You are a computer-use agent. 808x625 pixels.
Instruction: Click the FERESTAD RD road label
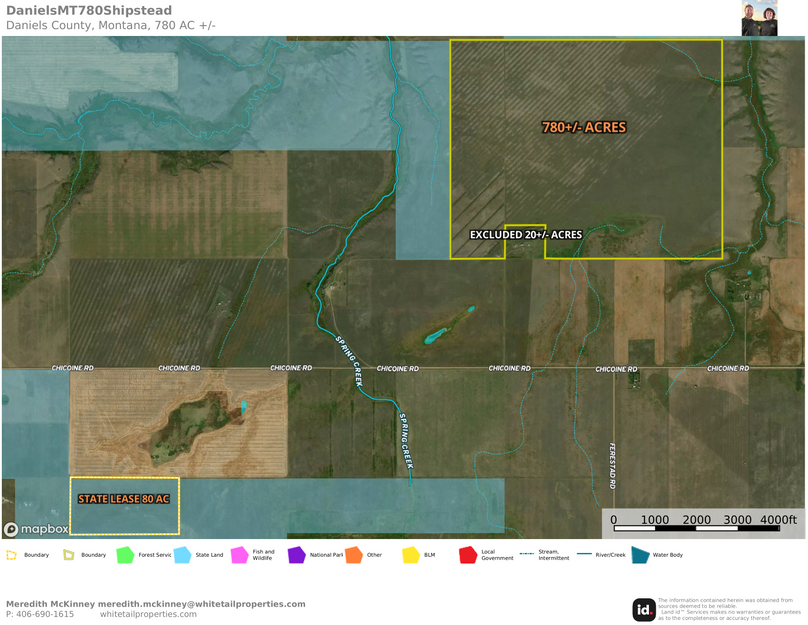(613, 467)
